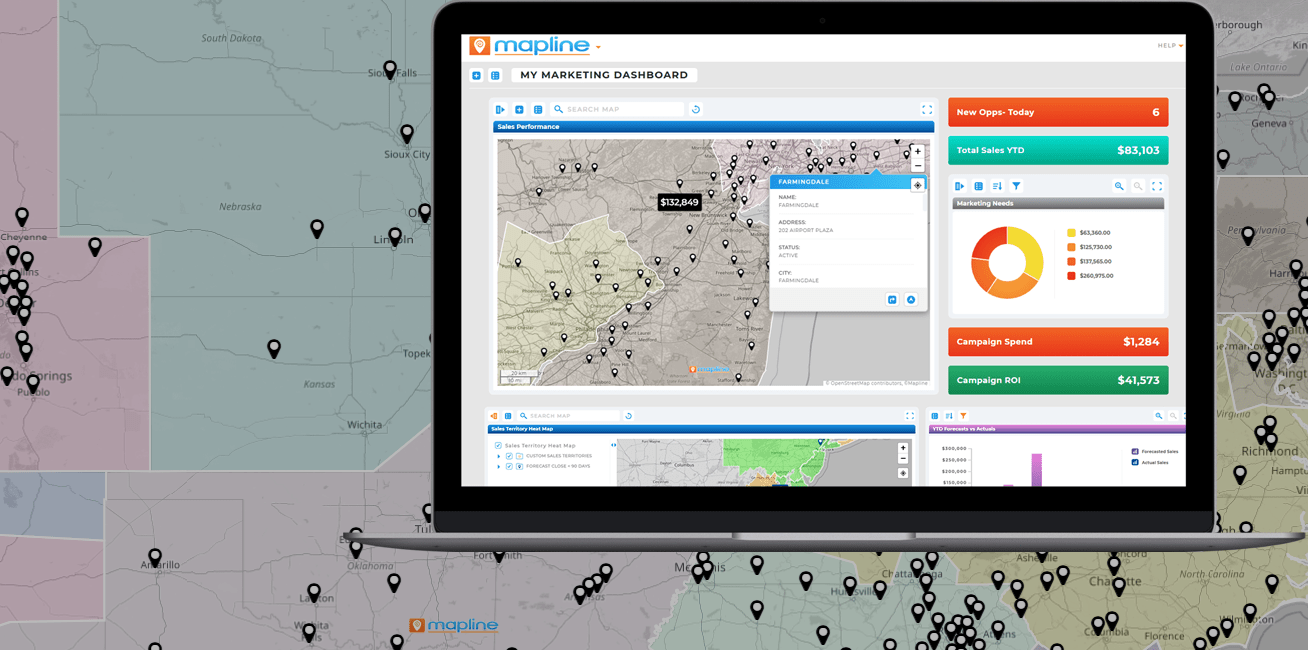Screen dimensions: 1308x650
Task: Click the crosshair locate icon on the Farmingdale popup
Action: [x=917, y=184]
